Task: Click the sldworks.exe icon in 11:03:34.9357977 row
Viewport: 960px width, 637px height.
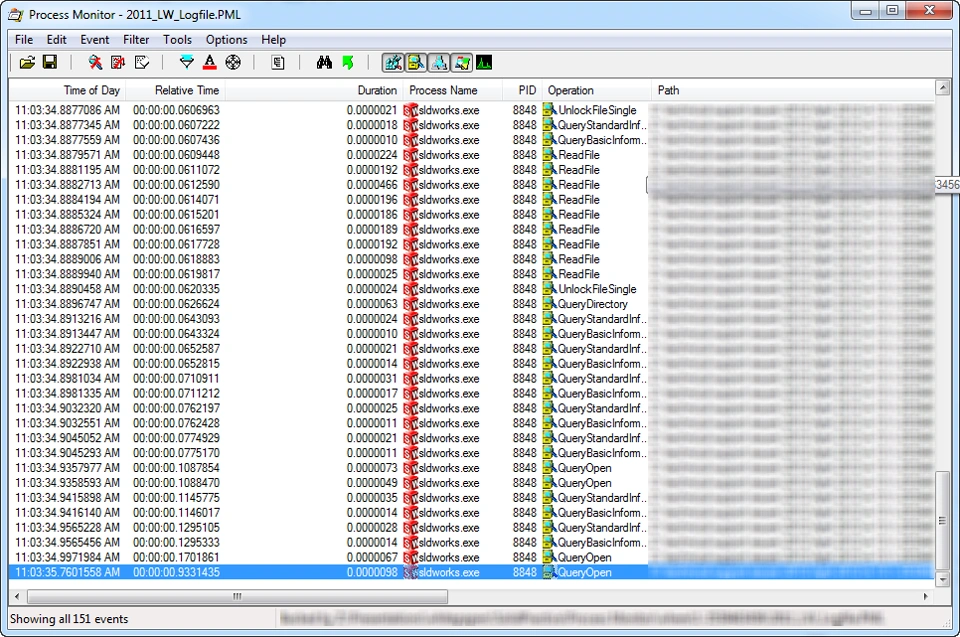Action: pyautogui.click(x=410, y=468)
